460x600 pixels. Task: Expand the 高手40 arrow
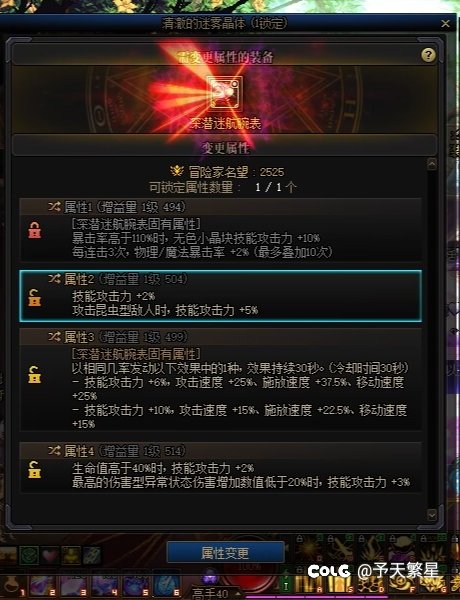coord(238,594)
